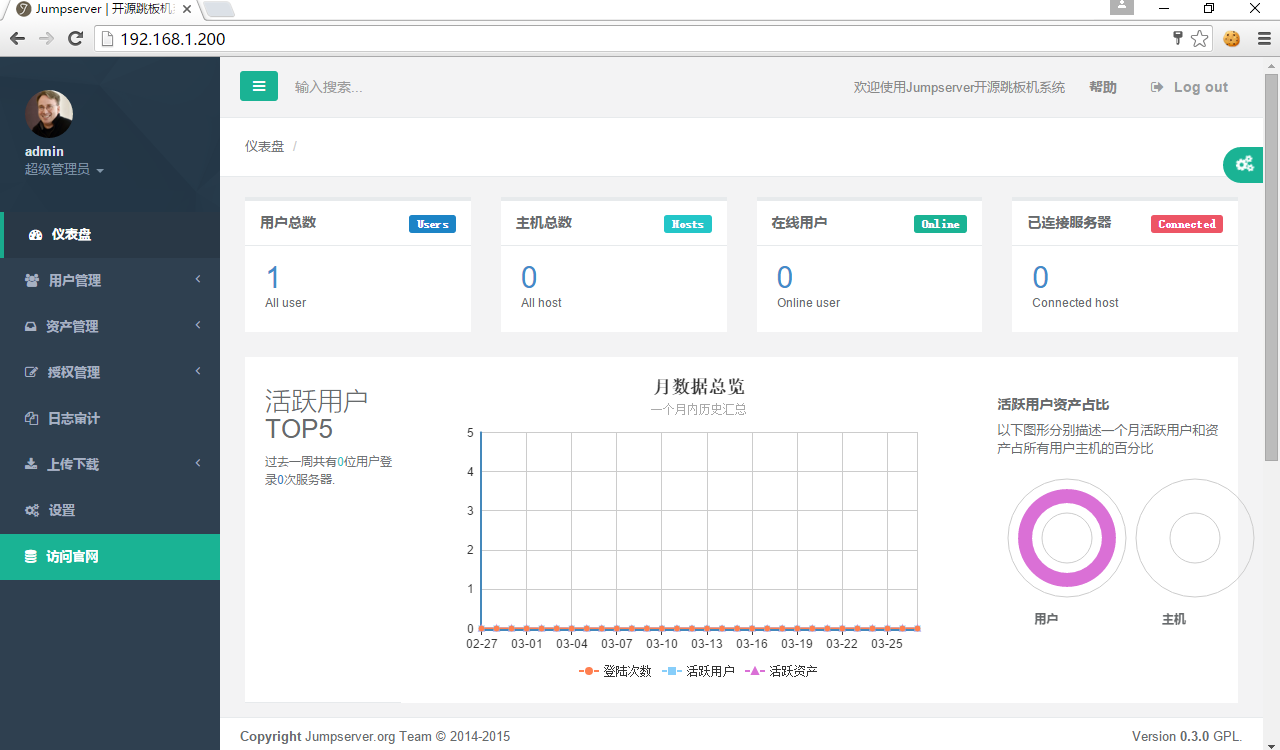Click the edit icon beside 授权管理
Image resolution: width=1280 pixels, height=750 pixels.
31,373
